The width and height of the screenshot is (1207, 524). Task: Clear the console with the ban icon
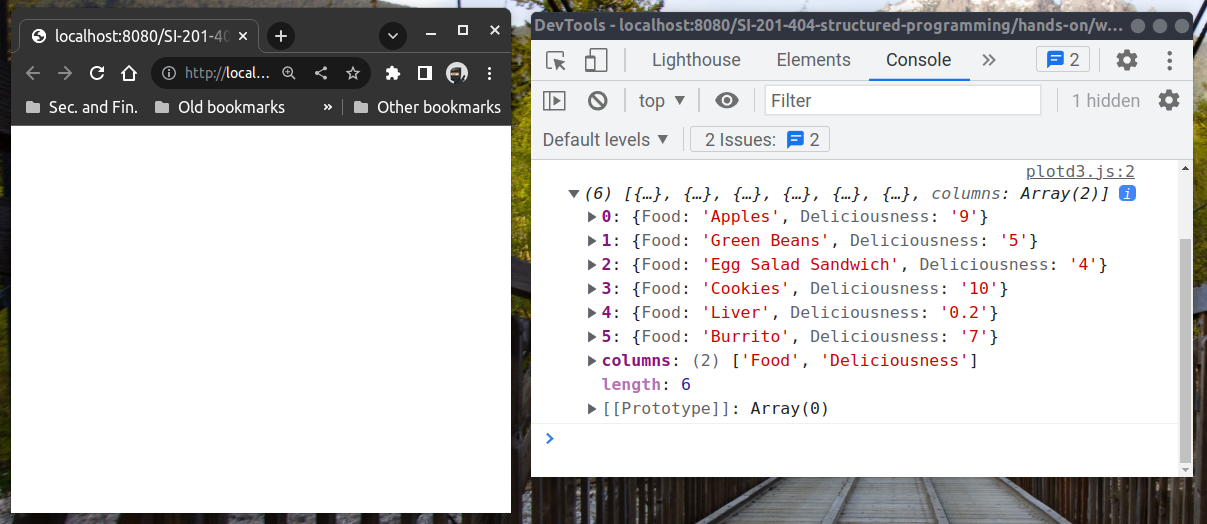(598, 101)
